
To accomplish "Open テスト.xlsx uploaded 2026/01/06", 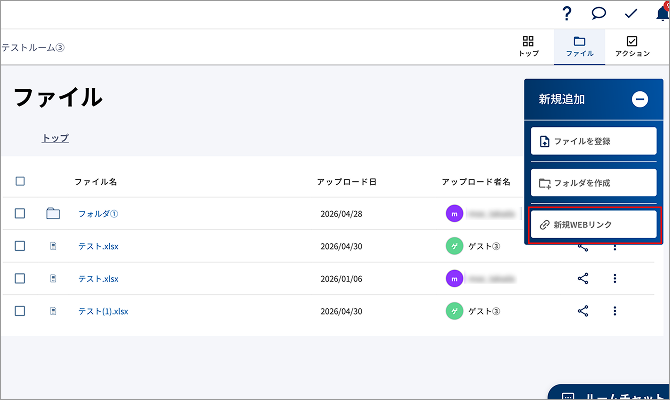I will click(x=98, y=279).
